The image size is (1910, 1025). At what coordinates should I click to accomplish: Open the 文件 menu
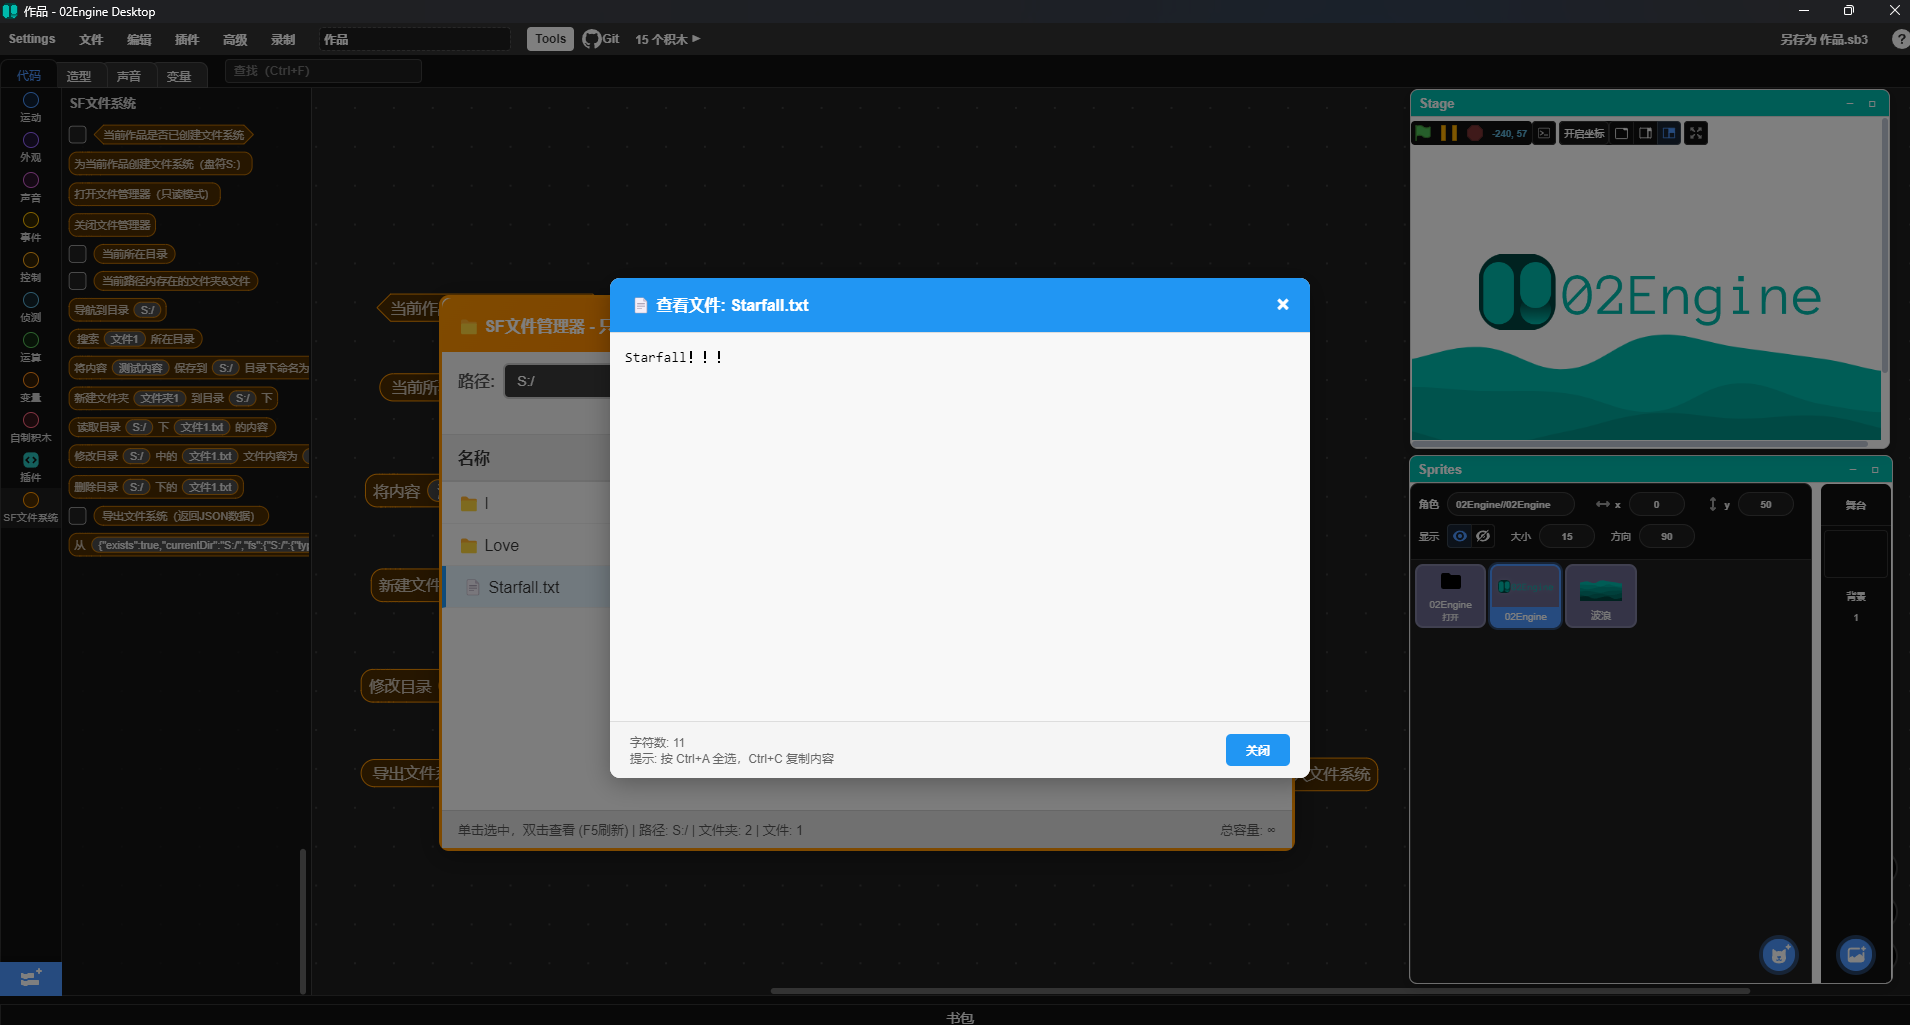[x=91, y=39]
